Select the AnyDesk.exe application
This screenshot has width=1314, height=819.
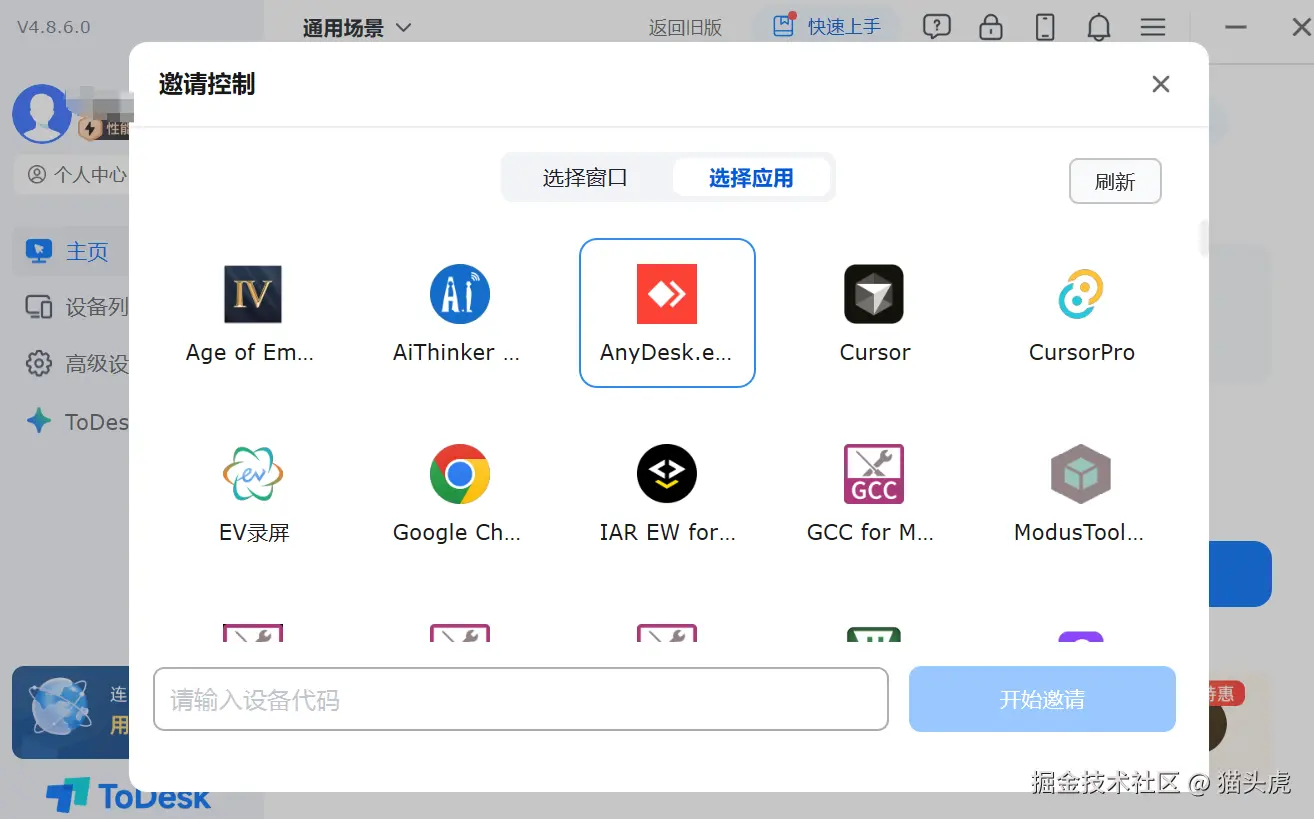click(x=667, y=312)
